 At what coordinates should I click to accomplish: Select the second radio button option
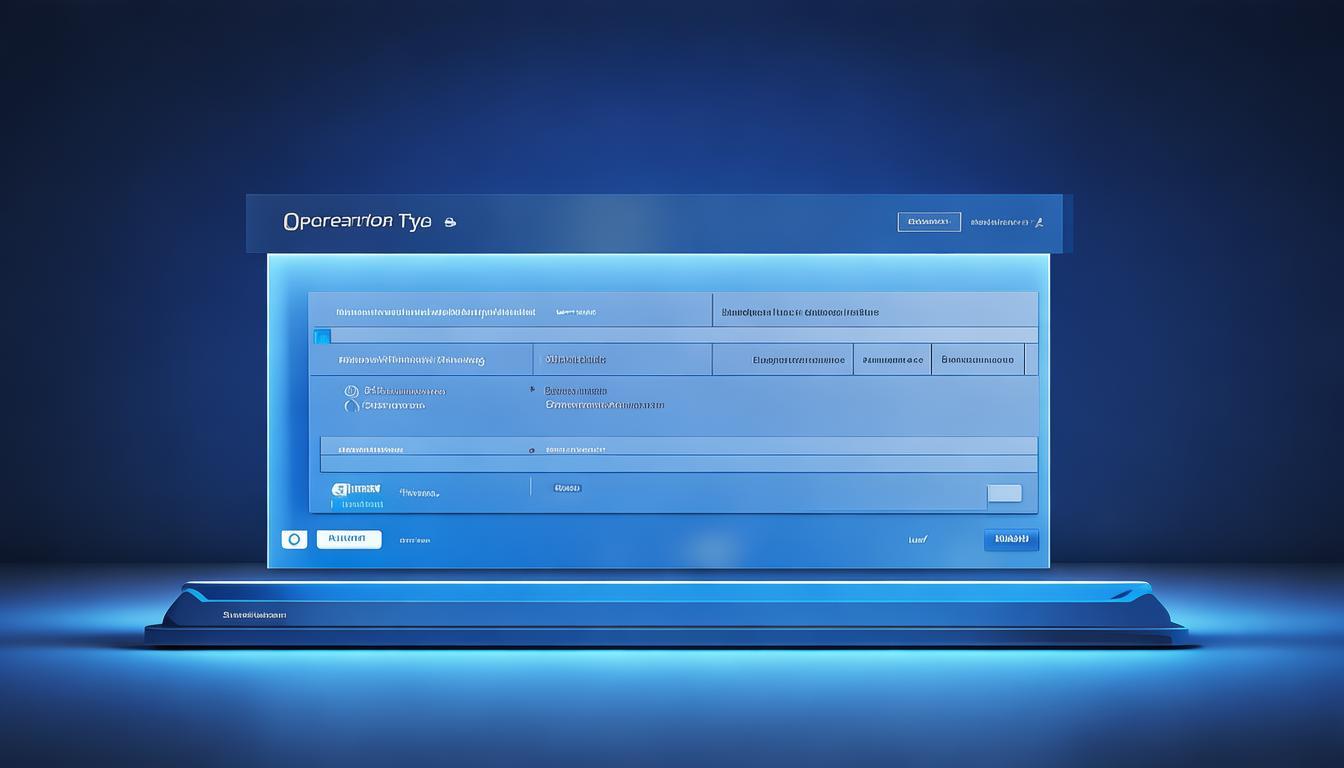click(x=351, y=406)
